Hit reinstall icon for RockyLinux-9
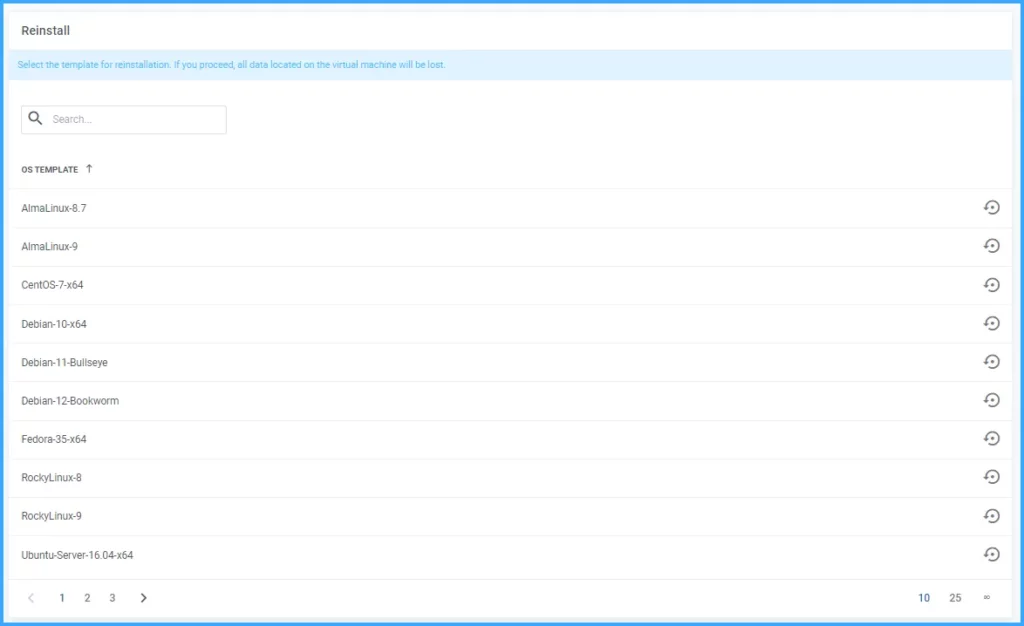Viewport: 1024px width, 626px height. pos(991,516)
